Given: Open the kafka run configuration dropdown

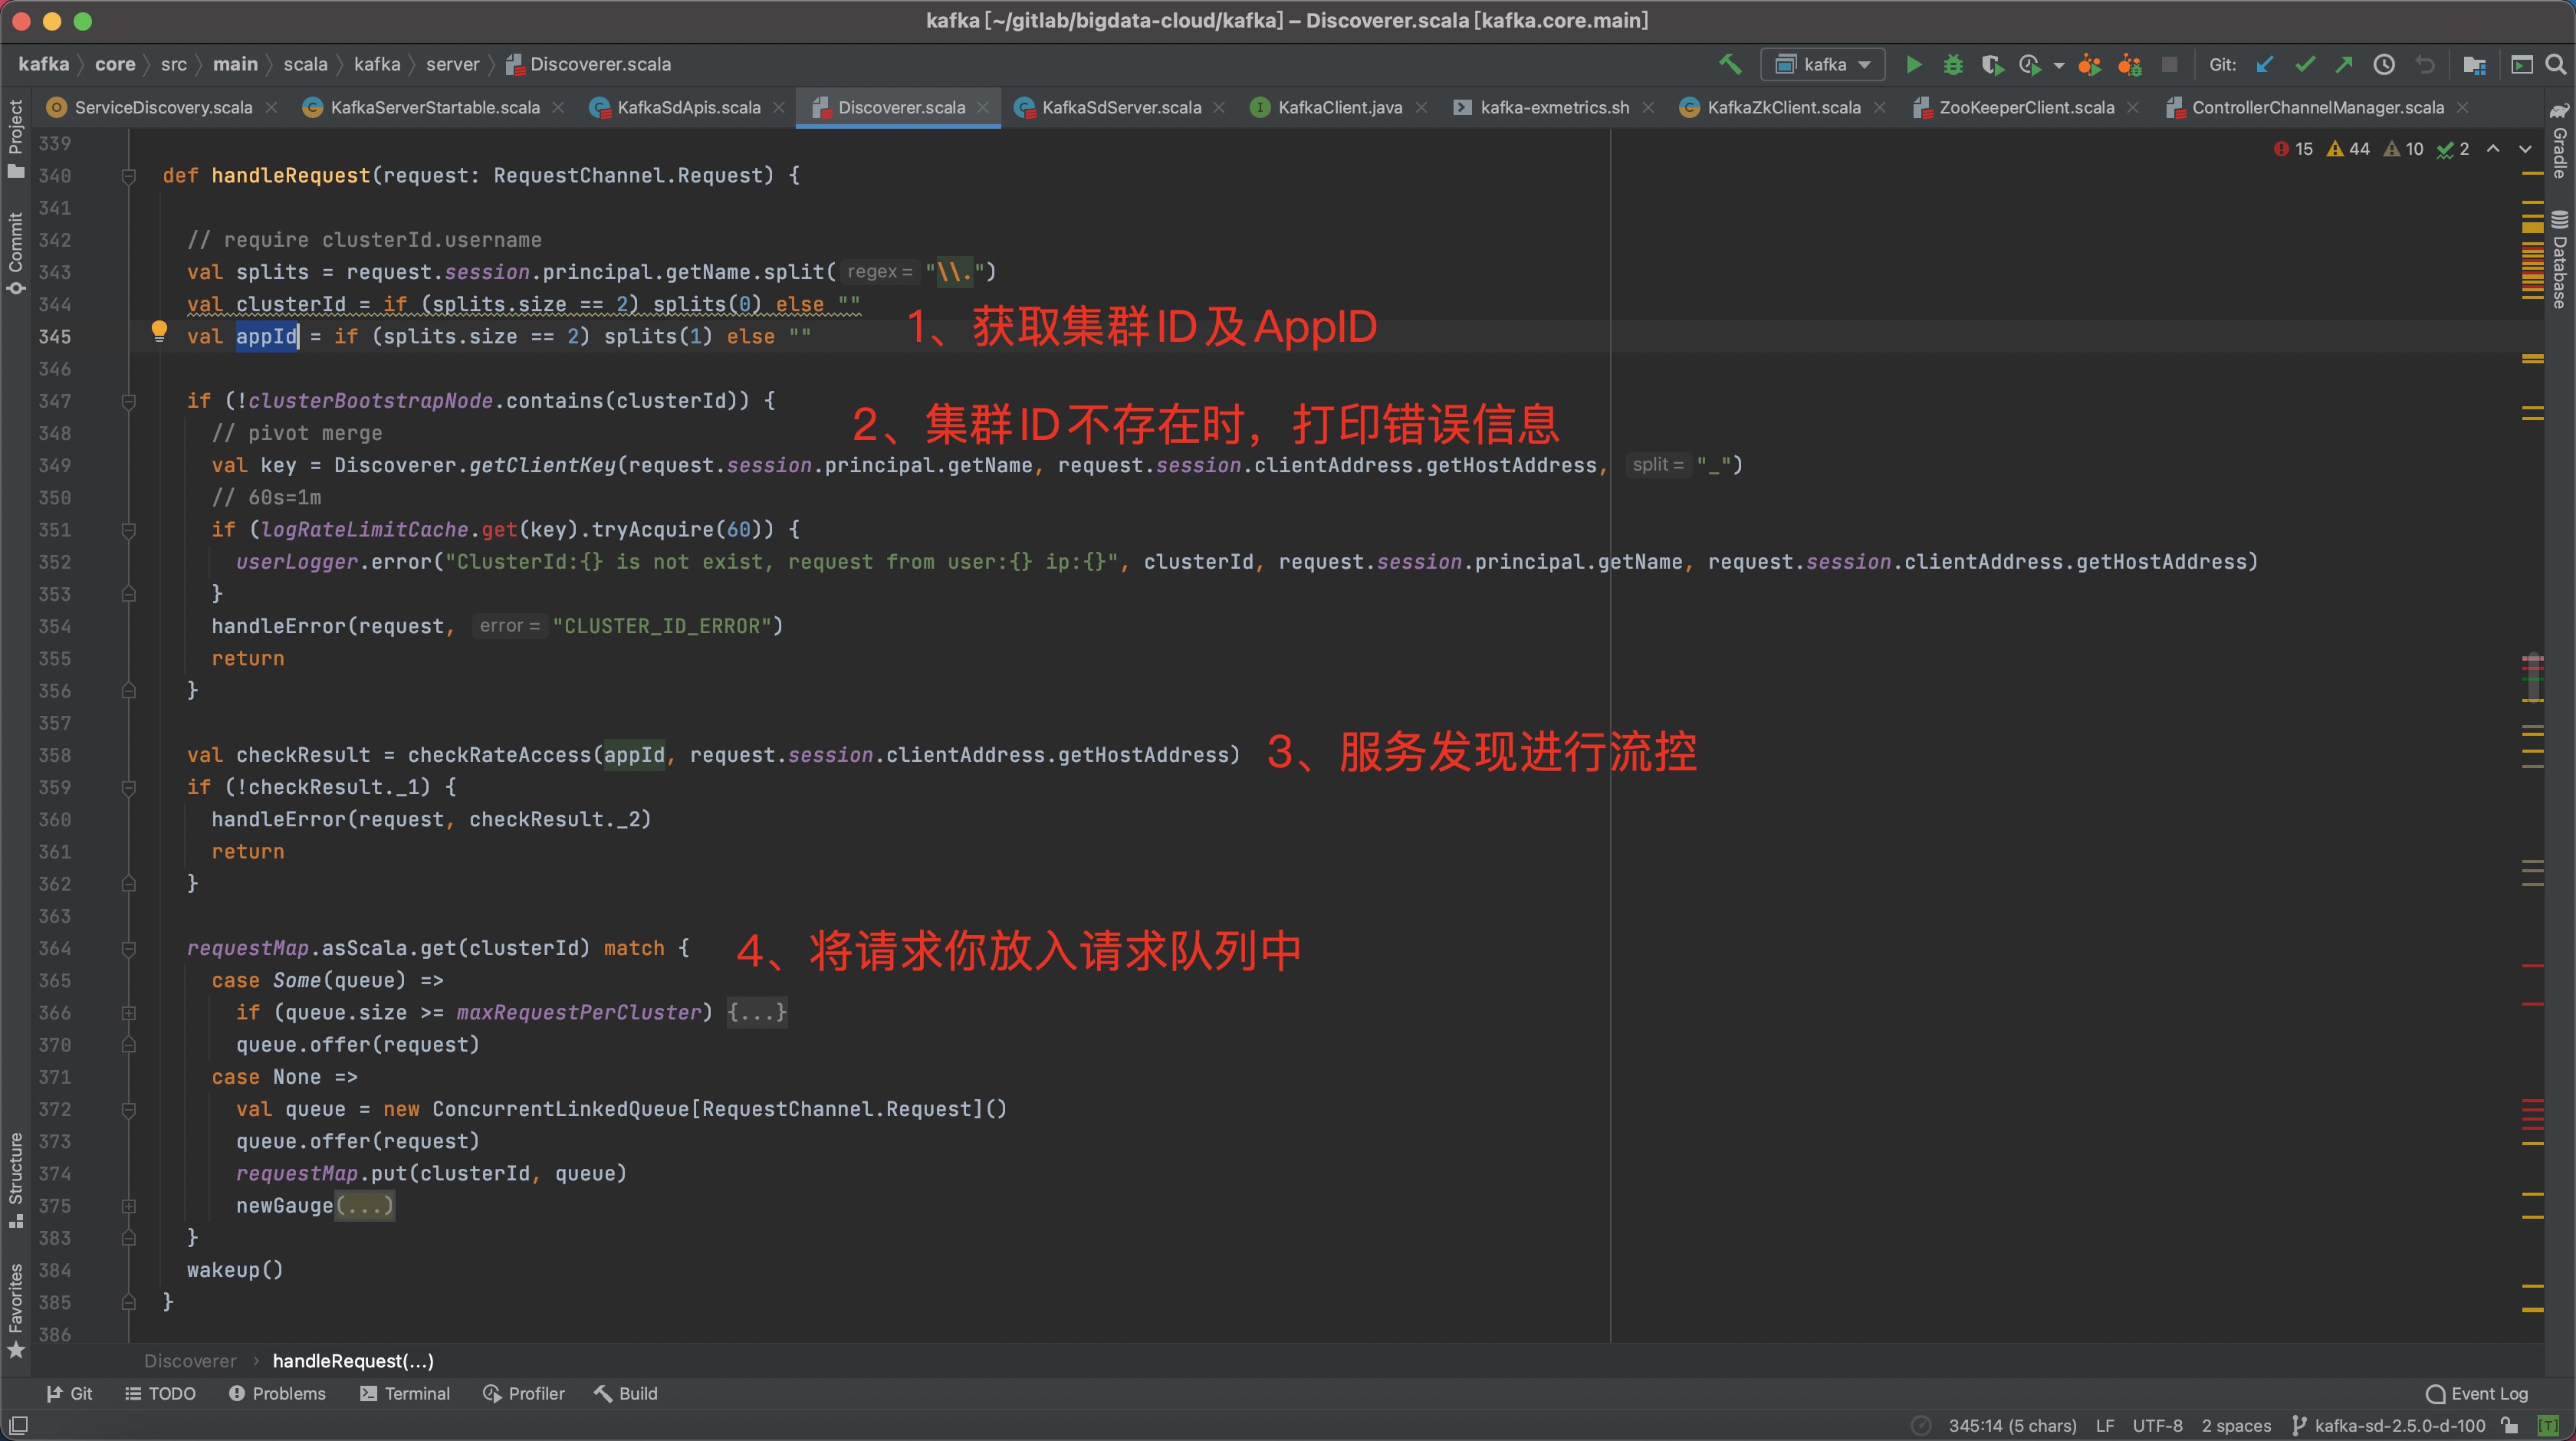Looking at the screenshot, I should (x=1823, y=65).
